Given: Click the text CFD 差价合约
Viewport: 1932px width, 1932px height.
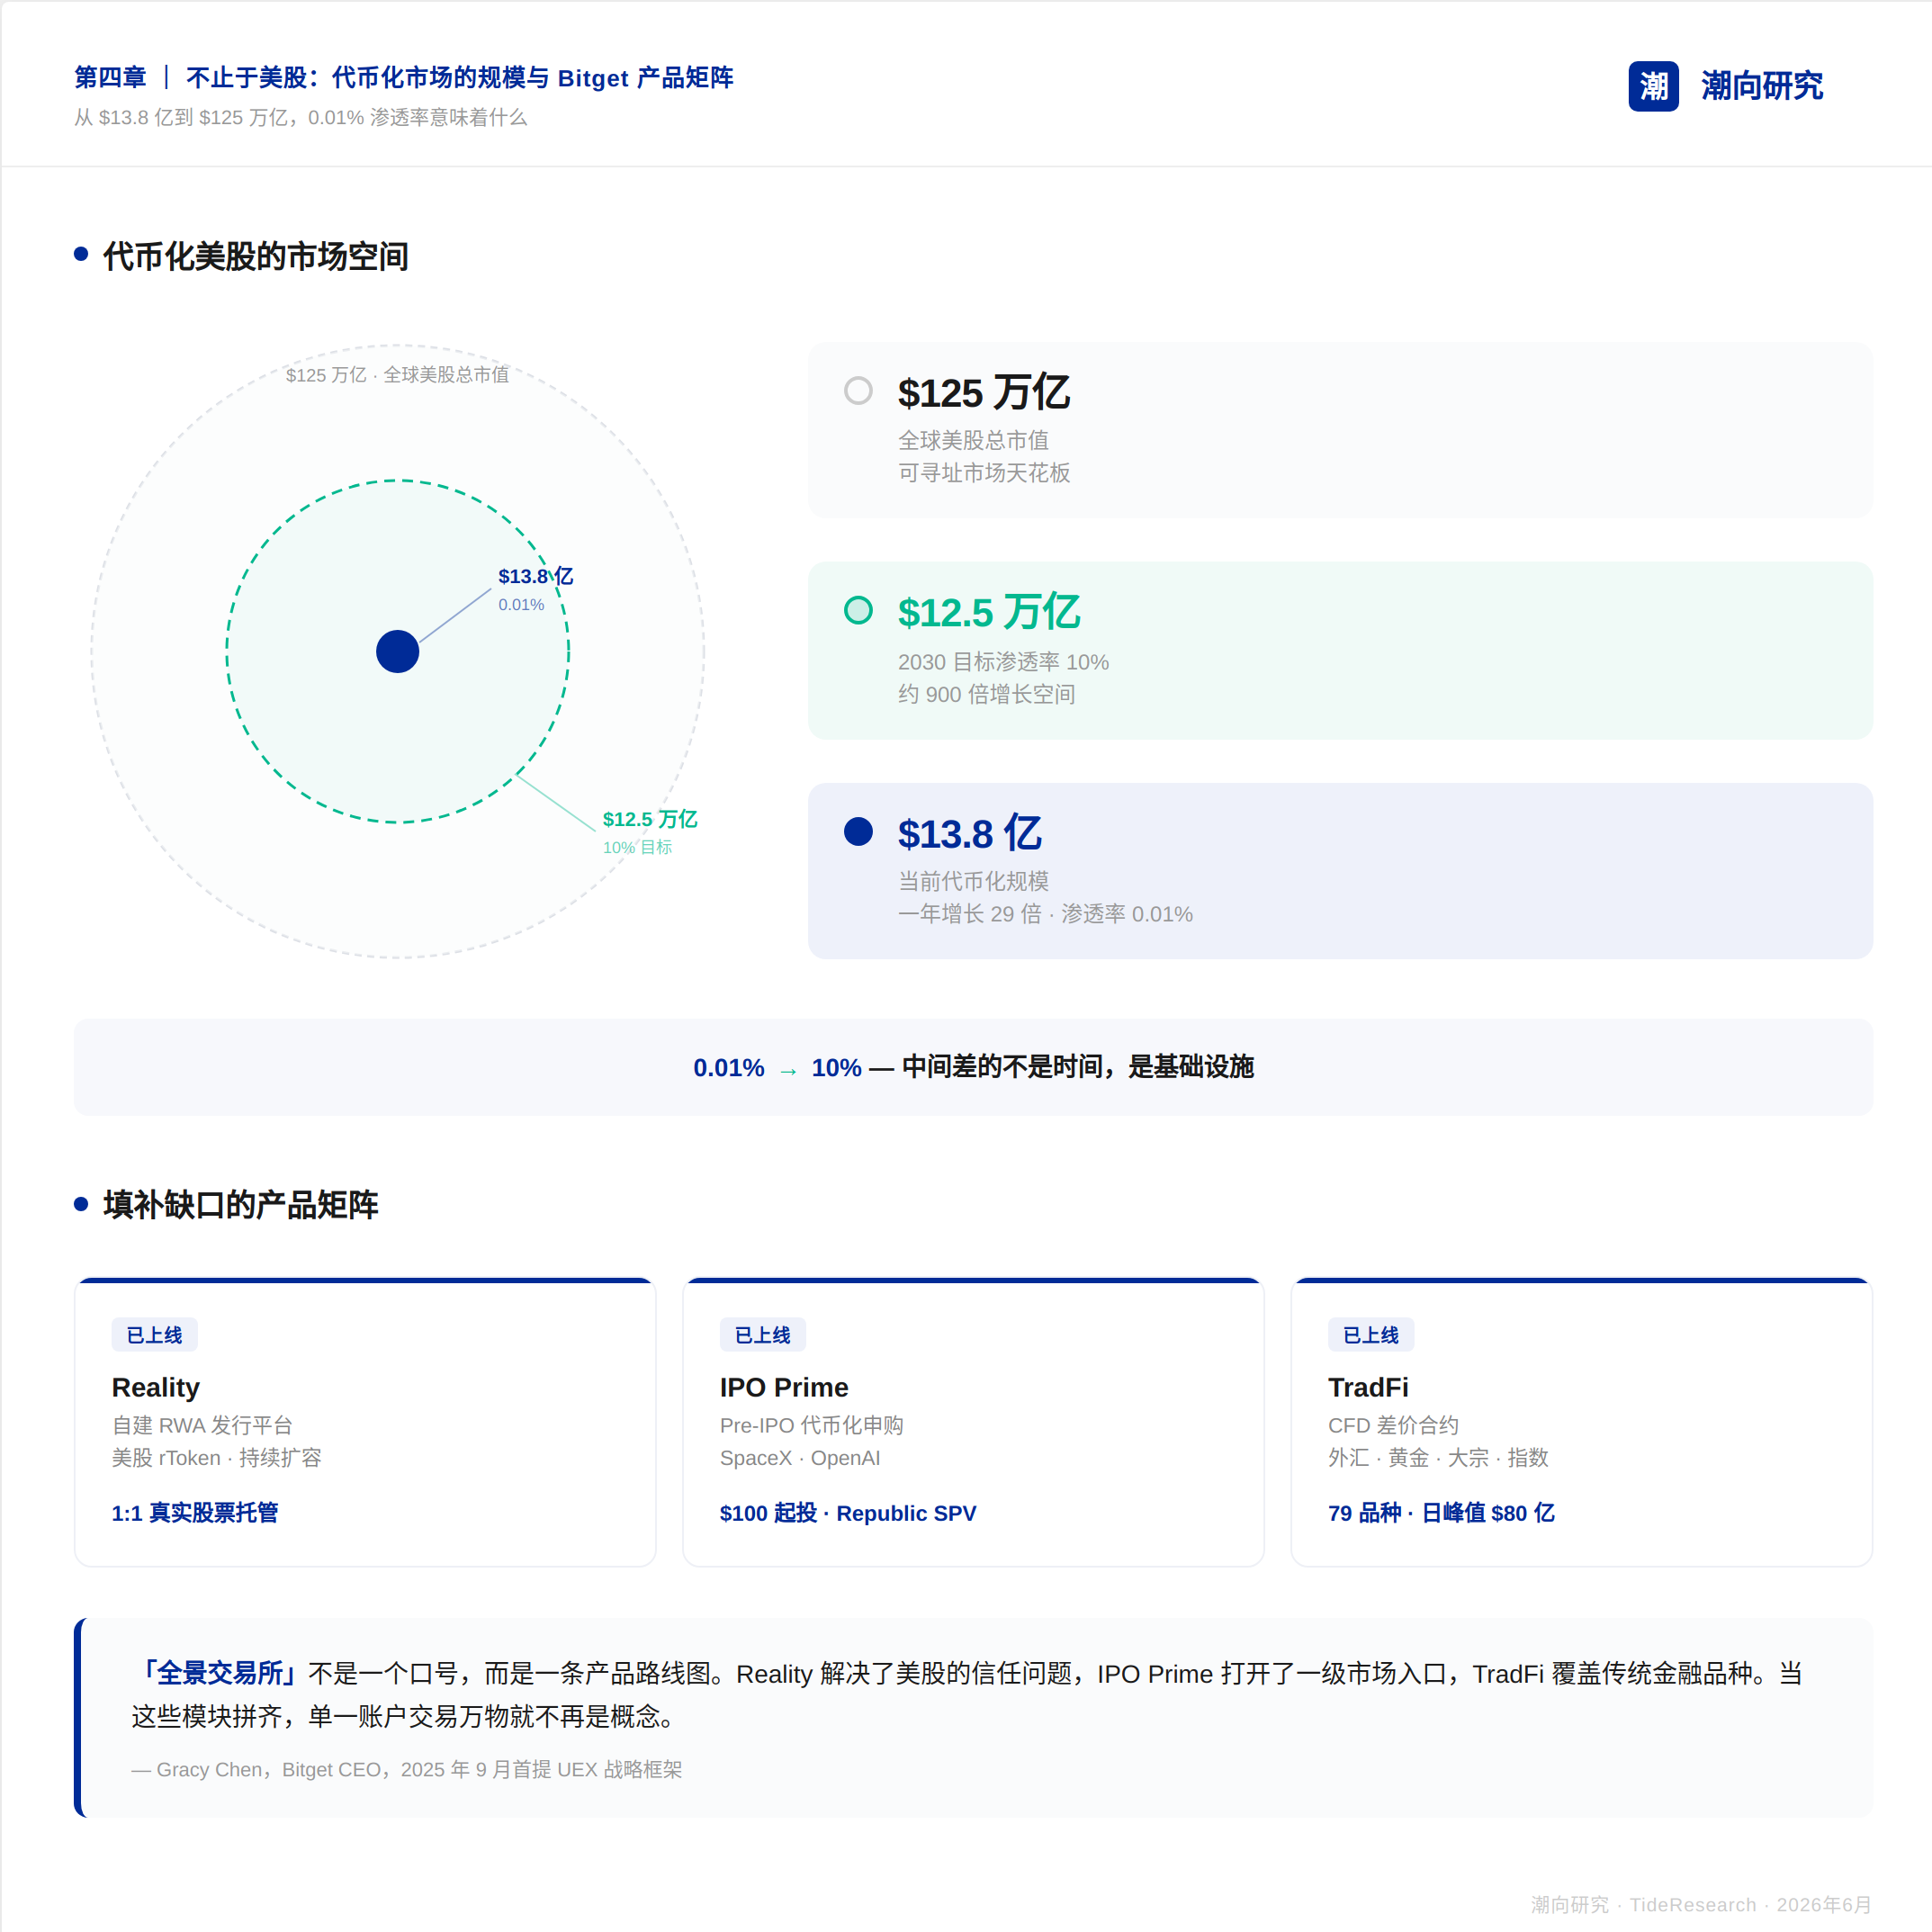Looking at the screenshot, I should pos(1393,1425).
